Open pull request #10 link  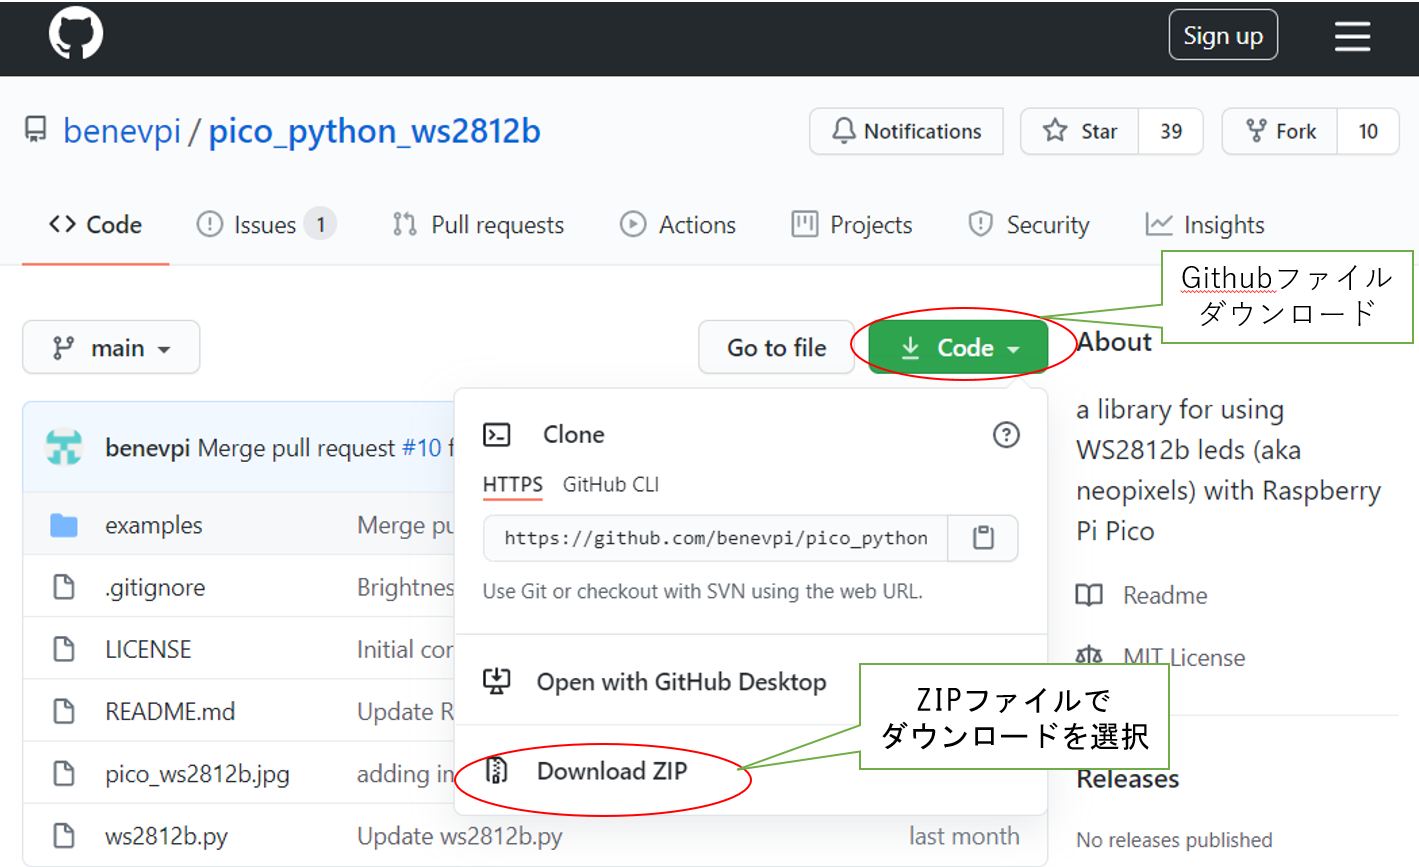(421, 448)
